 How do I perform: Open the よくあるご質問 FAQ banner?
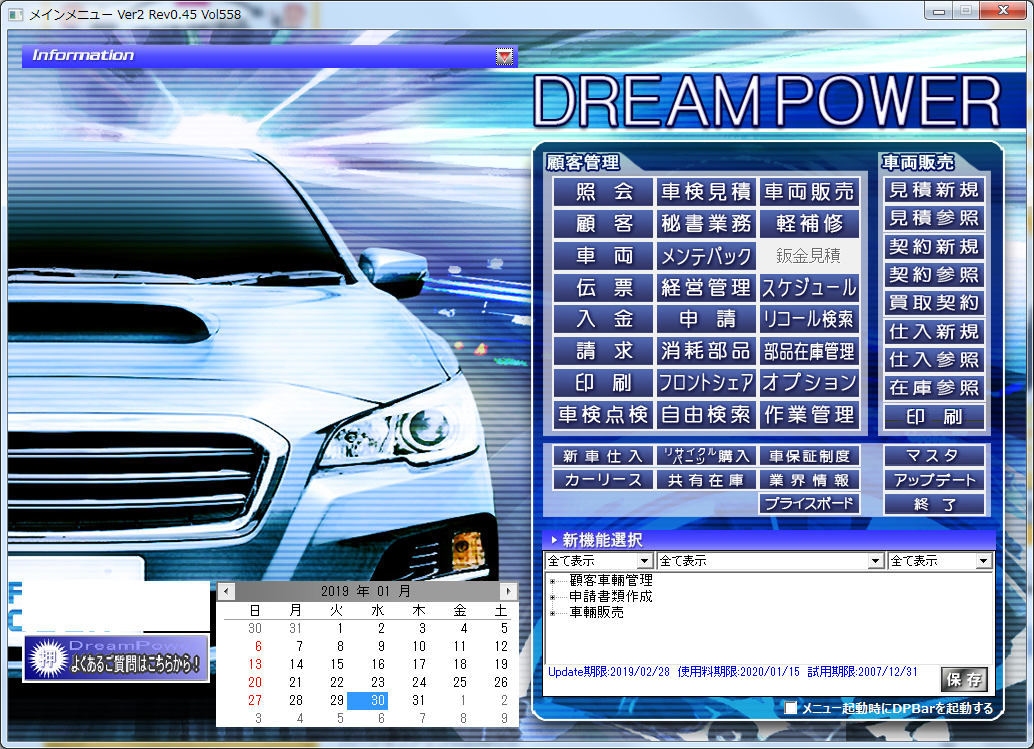pyautogui.click(x=117, y=658)
